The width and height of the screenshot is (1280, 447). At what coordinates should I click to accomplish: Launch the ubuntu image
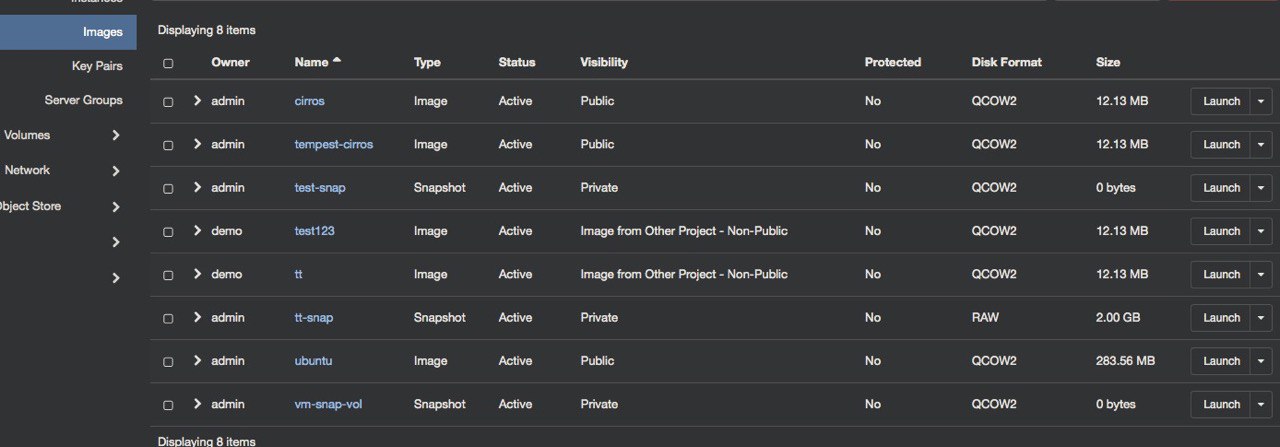click(1221, 361)
